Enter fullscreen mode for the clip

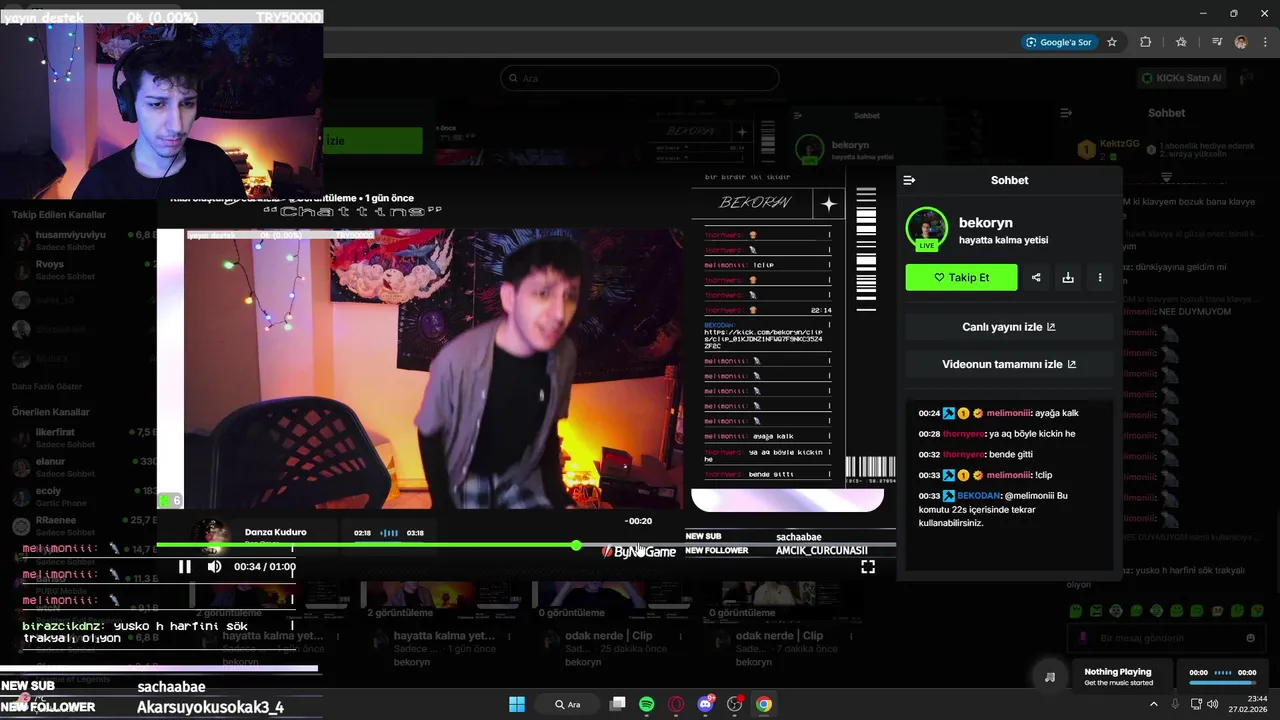(868, 567)
